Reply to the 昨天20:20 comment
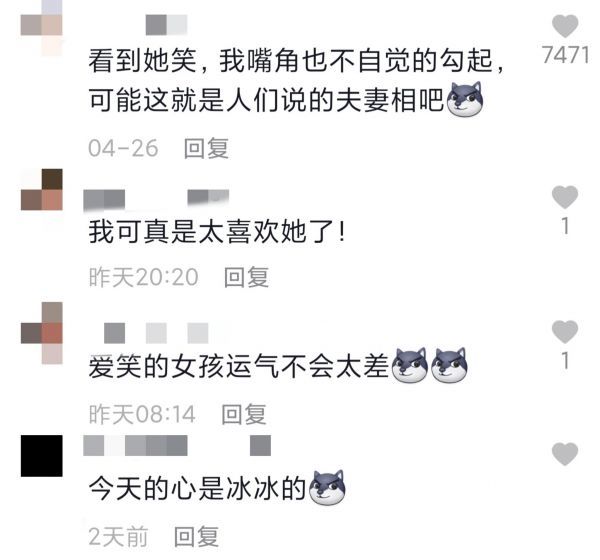The width and height of the screenshot is (600, 560). pos(246,277)
